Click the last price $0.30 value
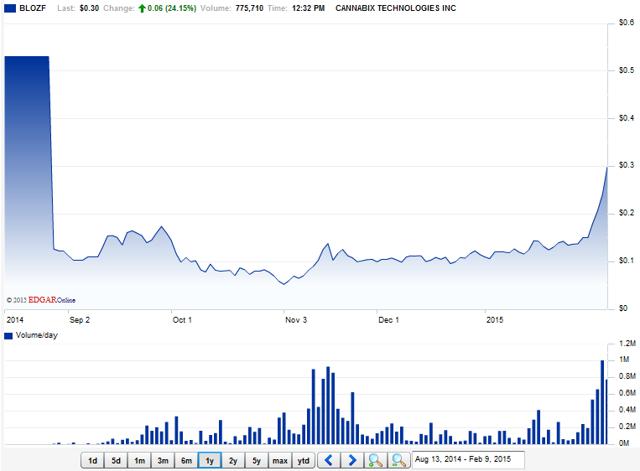 pyautogui.click(x=89, y=8)
